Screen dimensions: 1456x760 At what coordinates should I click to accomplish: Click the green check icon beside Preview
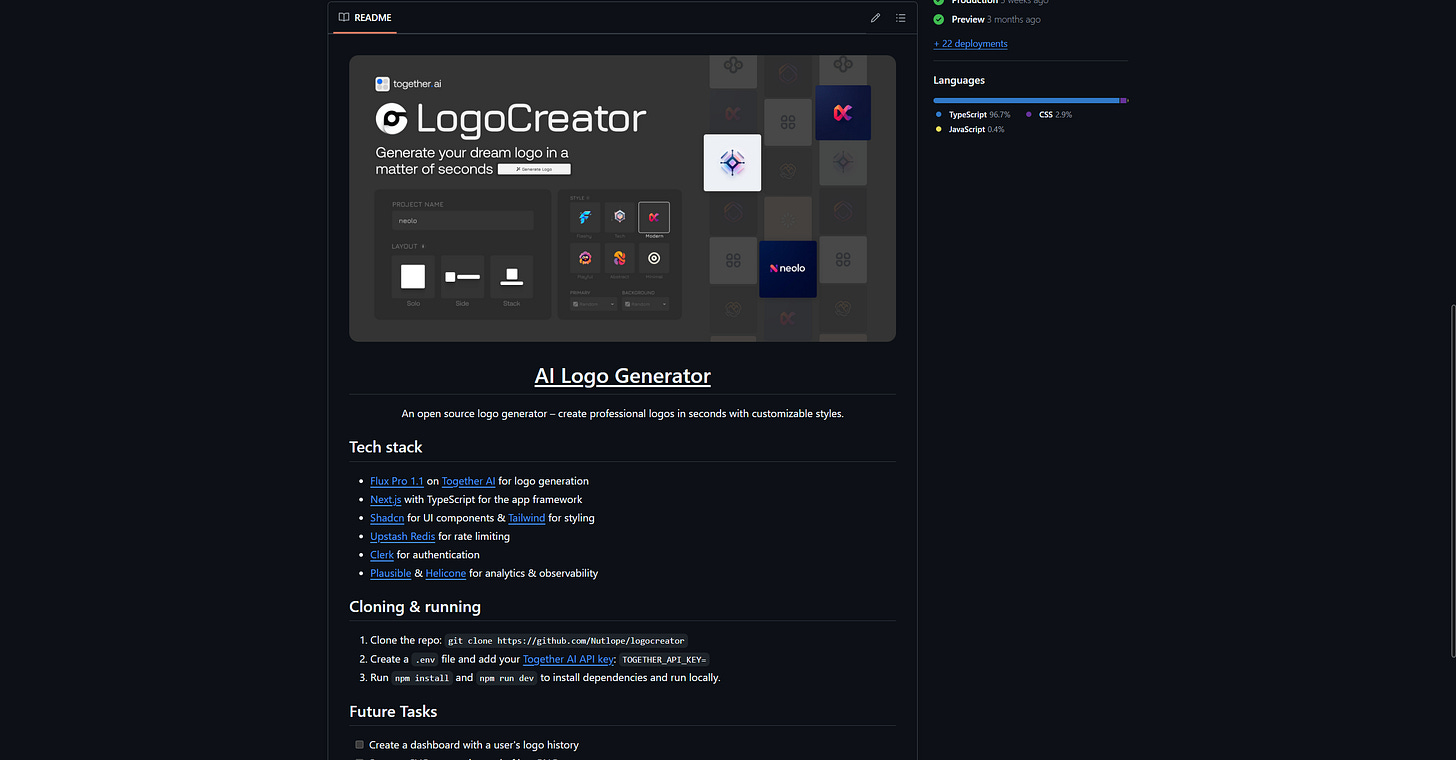[x=938, y=19]
